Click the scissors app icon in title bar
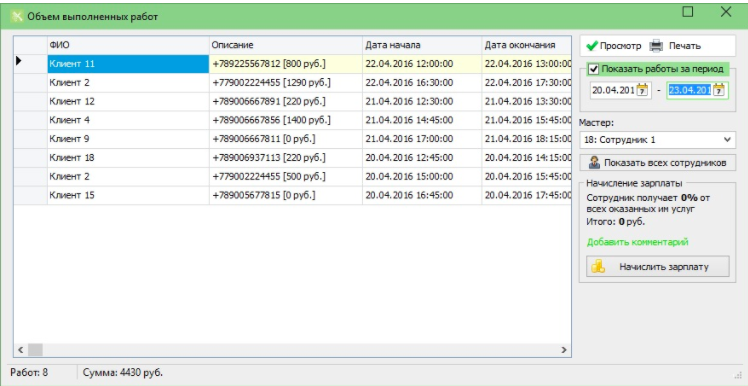The height and width of the screenshot is (386, 748). (17, 16)
